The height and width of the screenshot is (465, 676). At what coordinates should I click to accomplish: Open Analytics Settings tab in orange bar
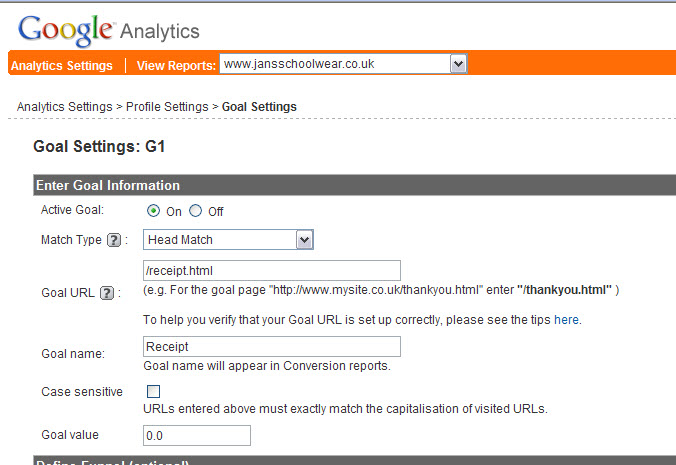[x=61, y=66]
